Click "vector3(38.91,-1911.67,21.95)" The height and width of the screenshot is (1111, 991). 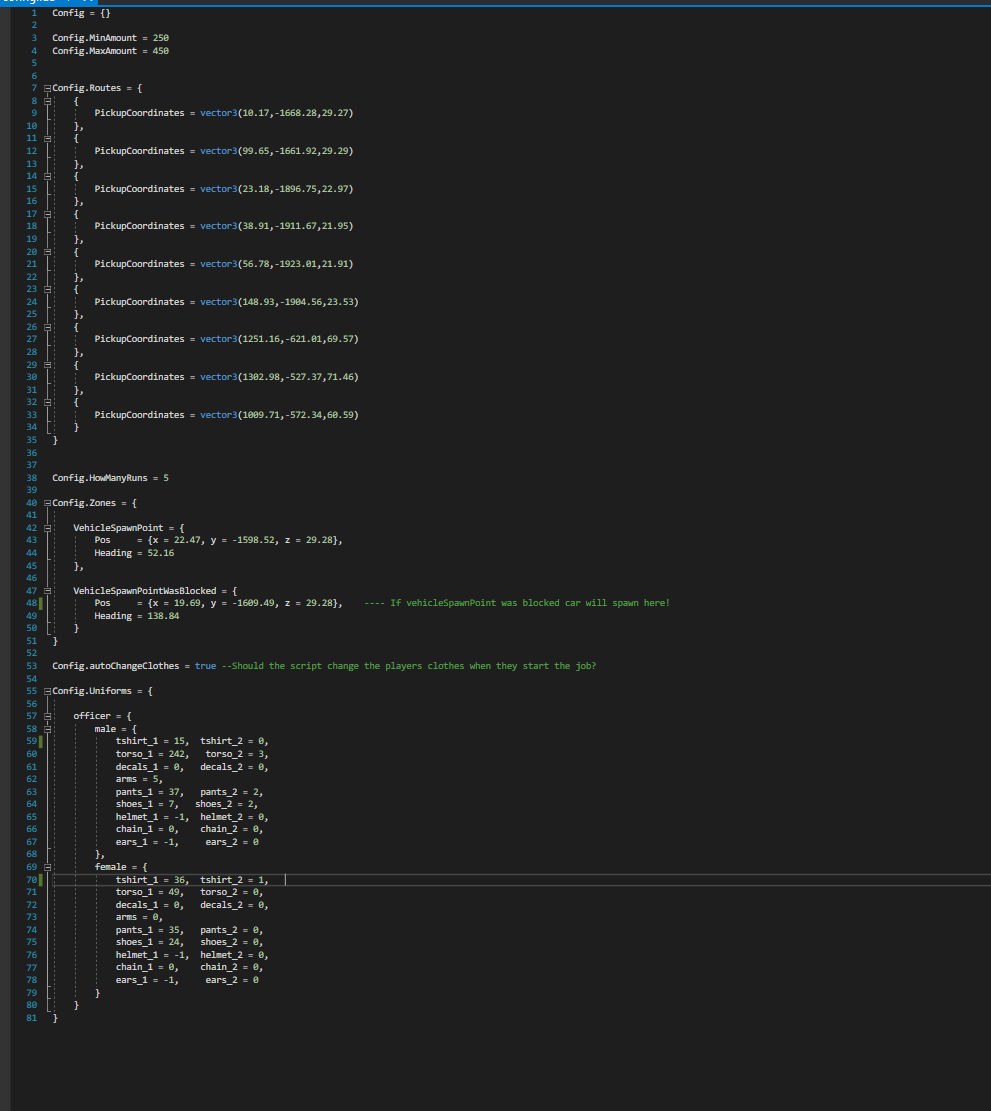(276, 226)
